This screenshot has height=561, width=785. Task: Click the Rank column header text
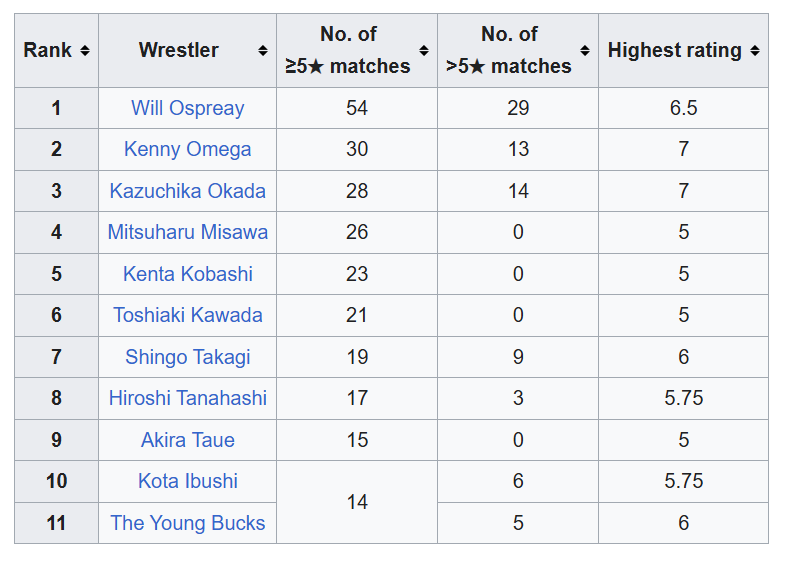tap(48, 51)
